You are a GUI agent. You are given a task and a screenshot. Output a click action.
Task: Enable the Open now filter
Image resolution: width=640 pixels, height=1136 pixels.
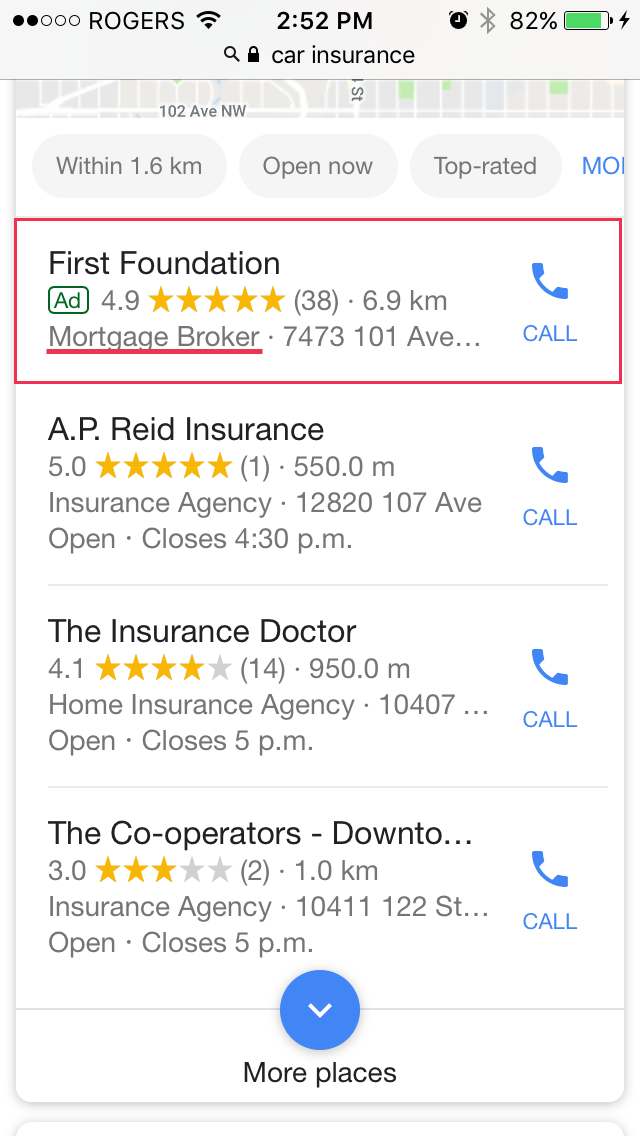click(318, 166)
